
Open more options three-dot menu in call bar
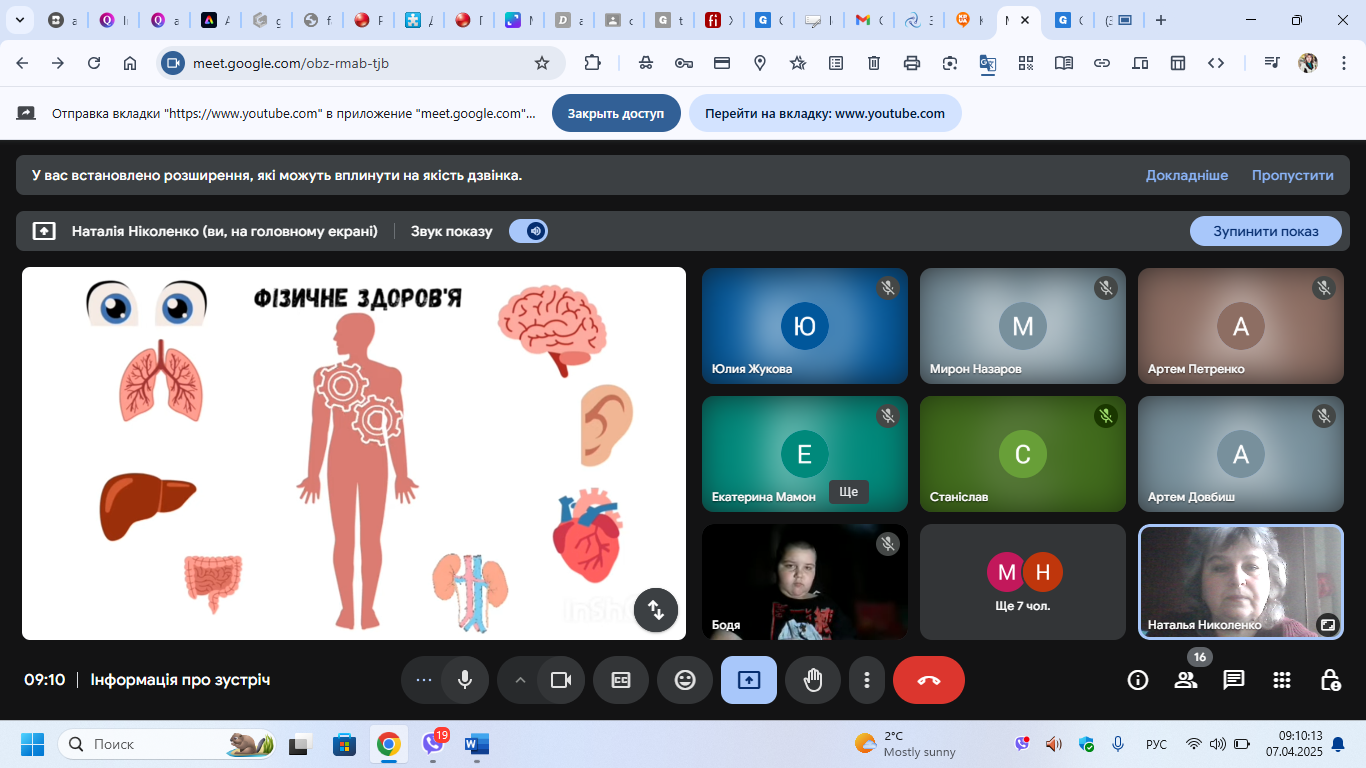click(x=866, y=680)
